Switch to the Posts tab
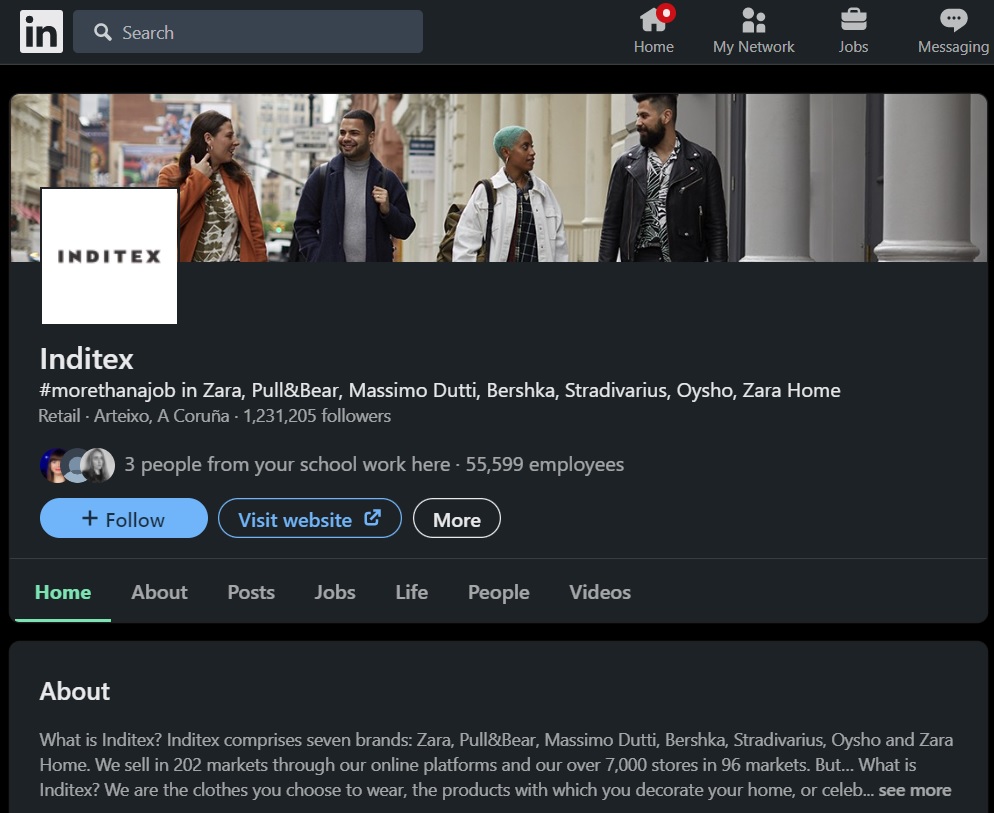Screen dimensions: 994x813 [251, 592]
